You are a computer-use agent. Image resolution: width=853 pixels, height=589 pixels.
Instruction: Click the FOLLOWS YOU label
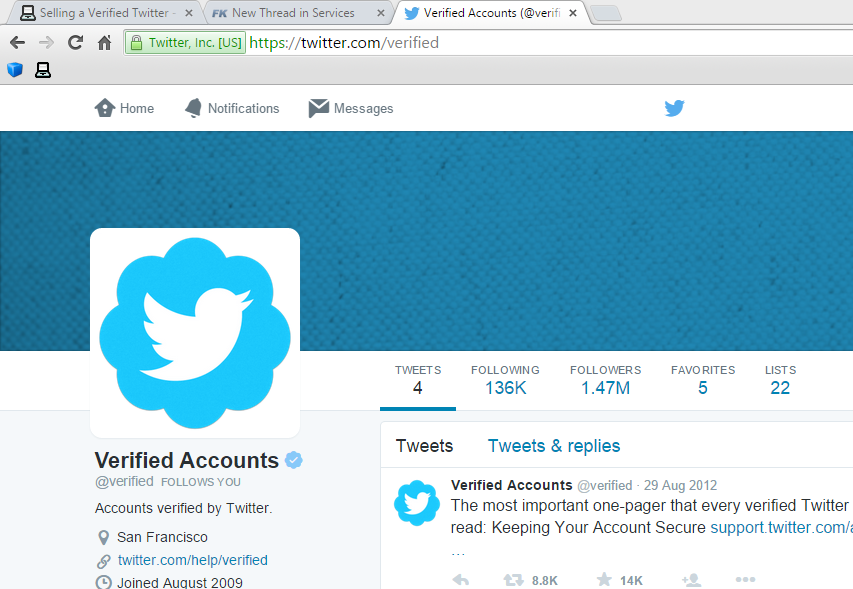click(x=201, y=482)
